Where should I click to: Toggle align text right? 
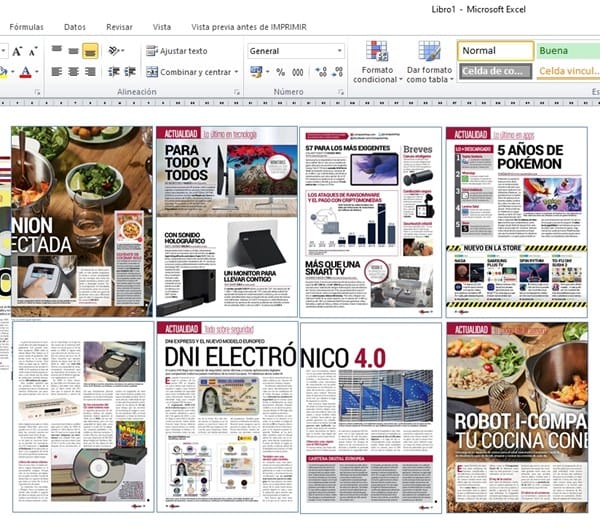click(x=90, y=72)
